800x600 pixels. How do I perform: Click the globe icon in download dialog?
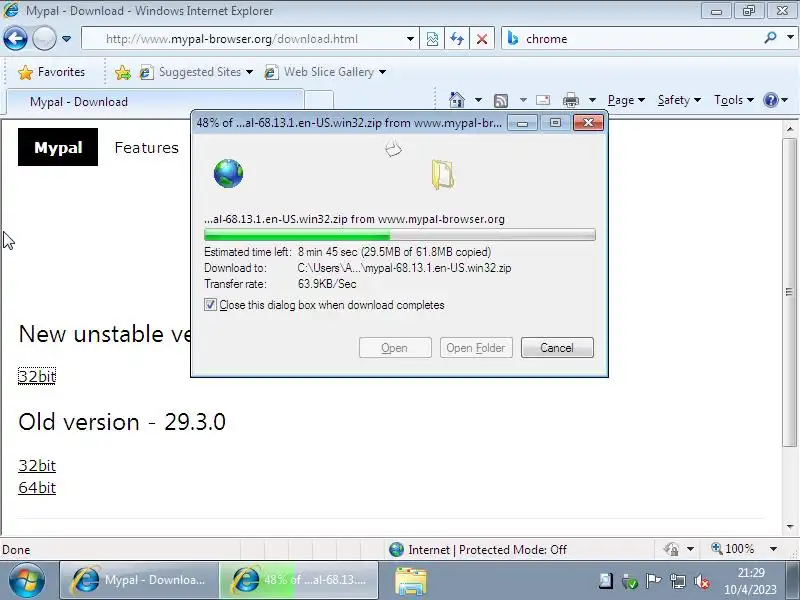click(228, 173)
